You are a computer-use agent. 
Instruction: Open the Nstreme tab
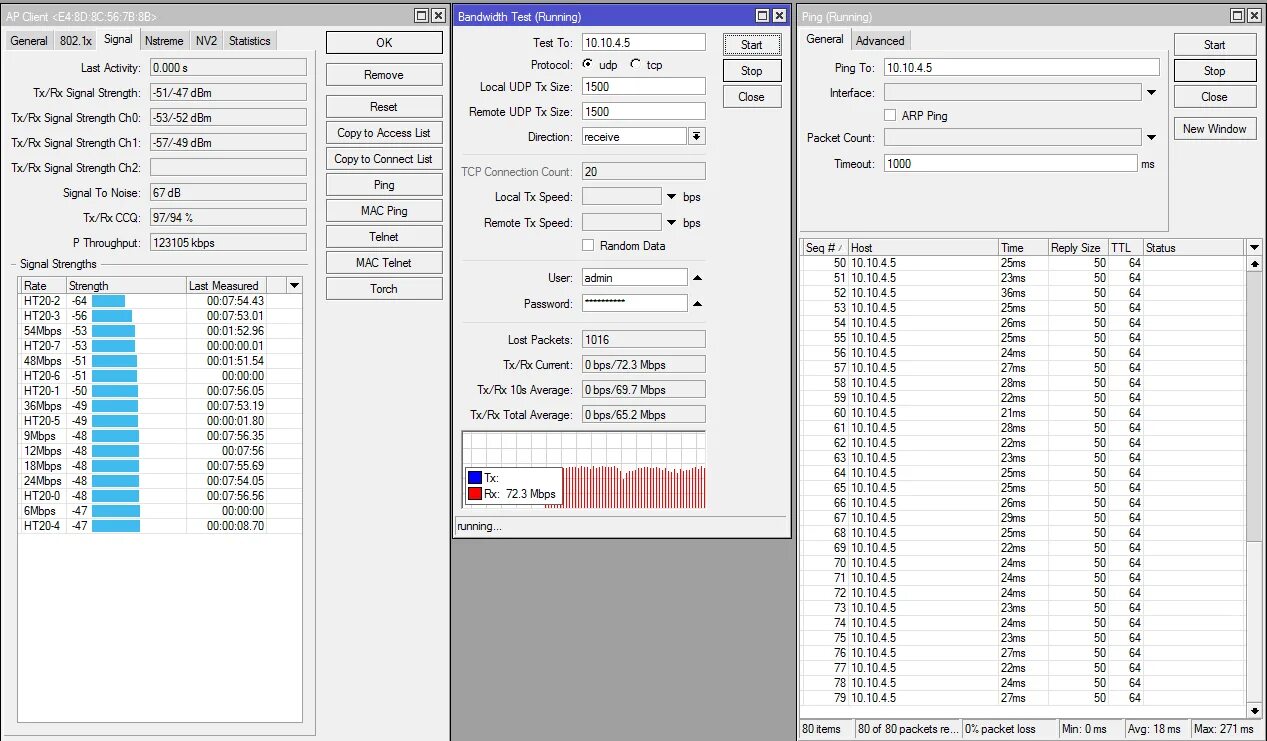click(x=164, y=41)
